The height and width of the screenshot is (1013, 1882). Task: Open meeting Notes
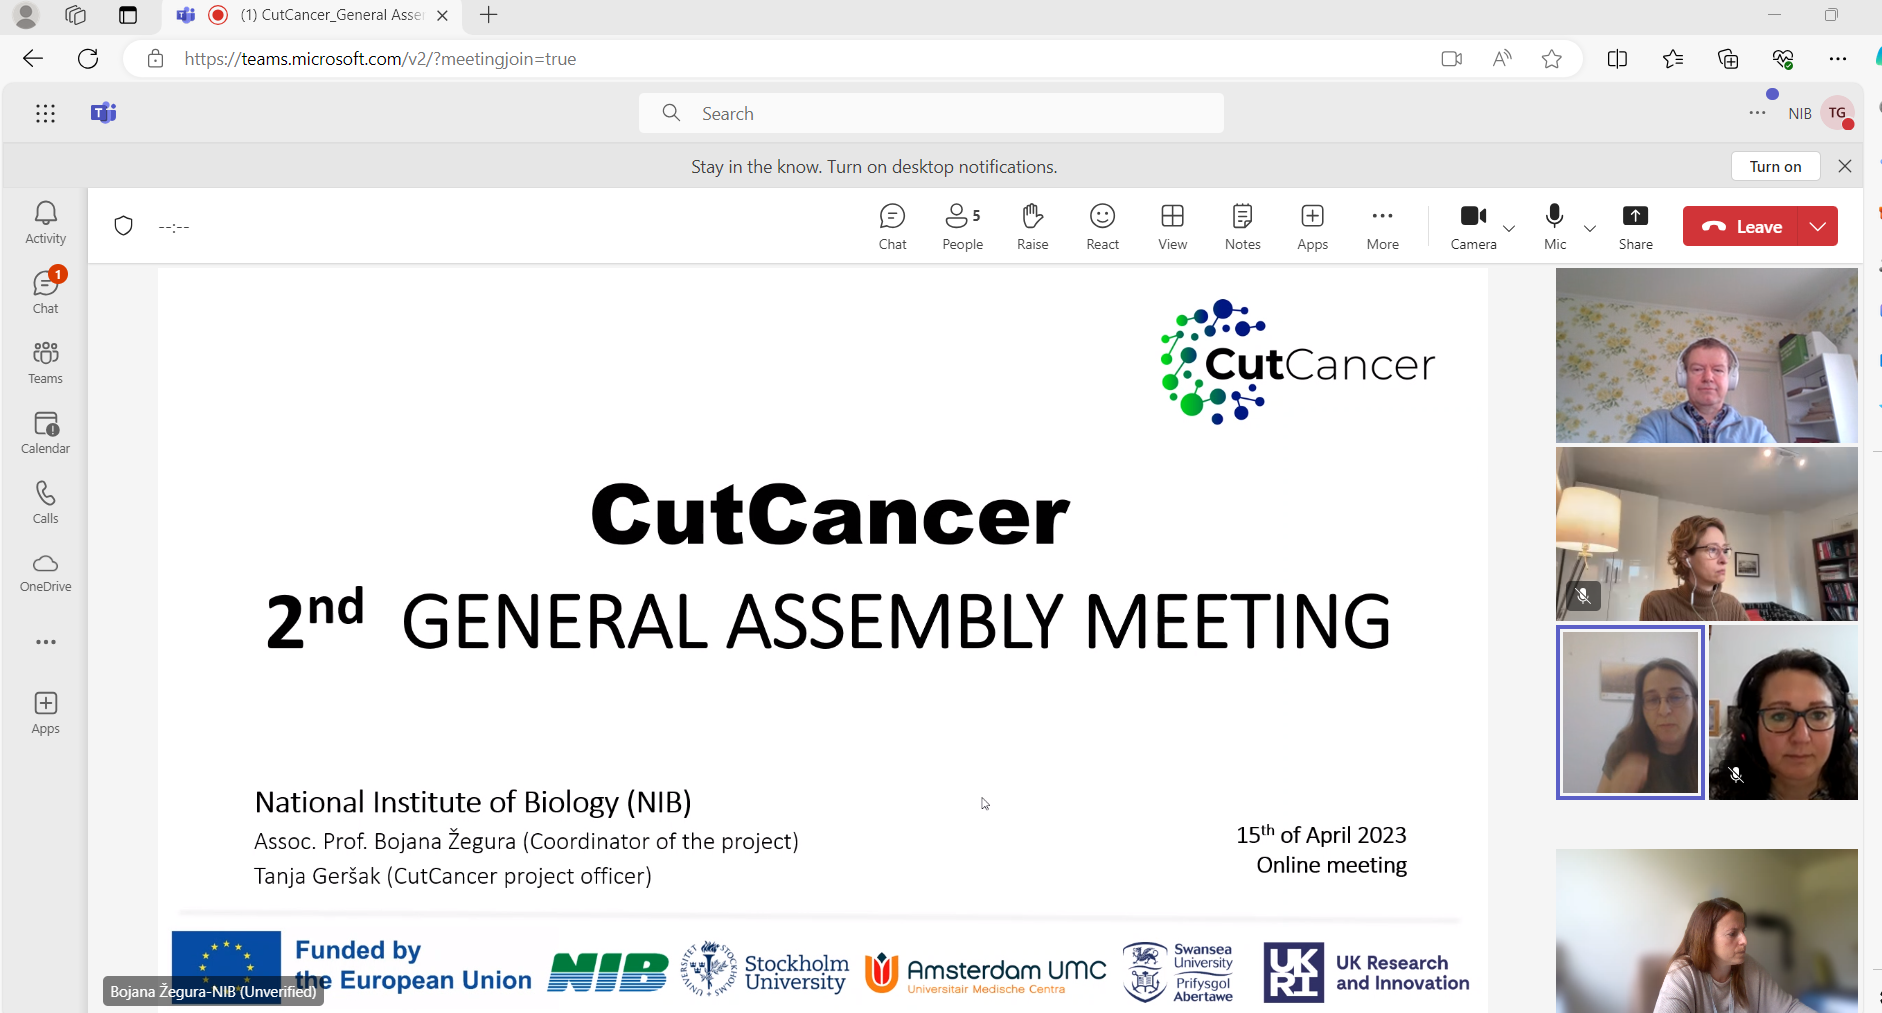tap(1242, 227)
